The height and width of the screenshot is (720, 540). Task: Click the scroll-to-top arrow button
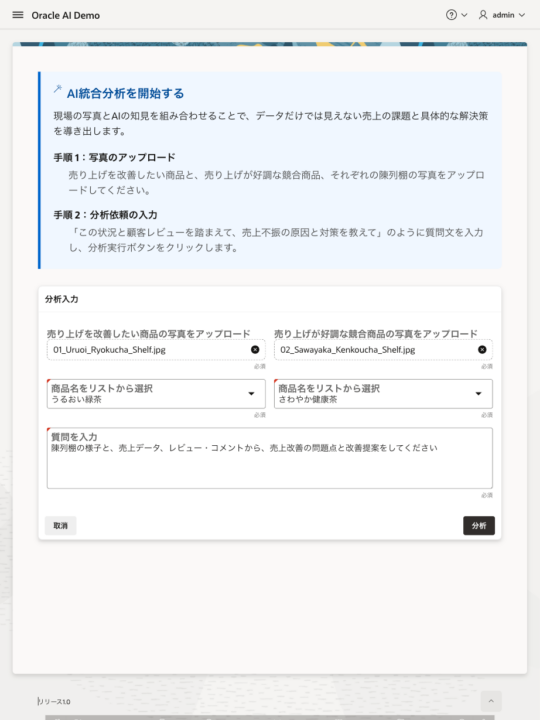(491, 701)
